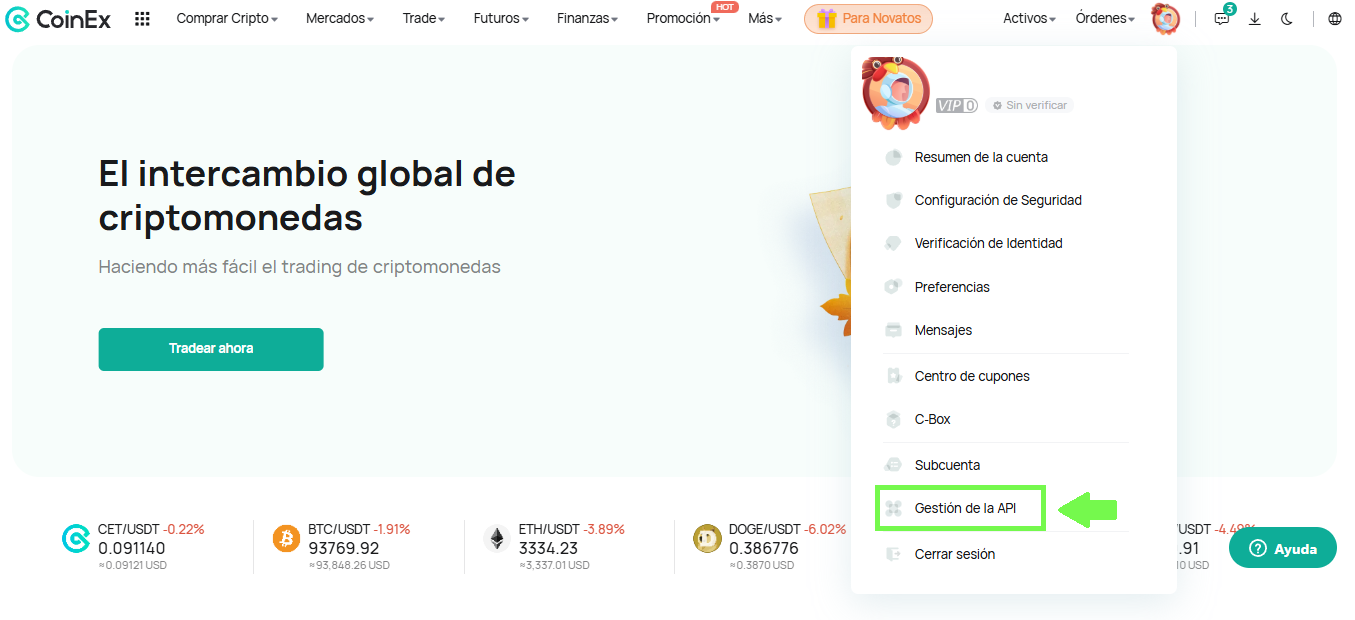Expand the Activos dropdown
Screen dimensions: 1355x620
[x=1029, y=19]
